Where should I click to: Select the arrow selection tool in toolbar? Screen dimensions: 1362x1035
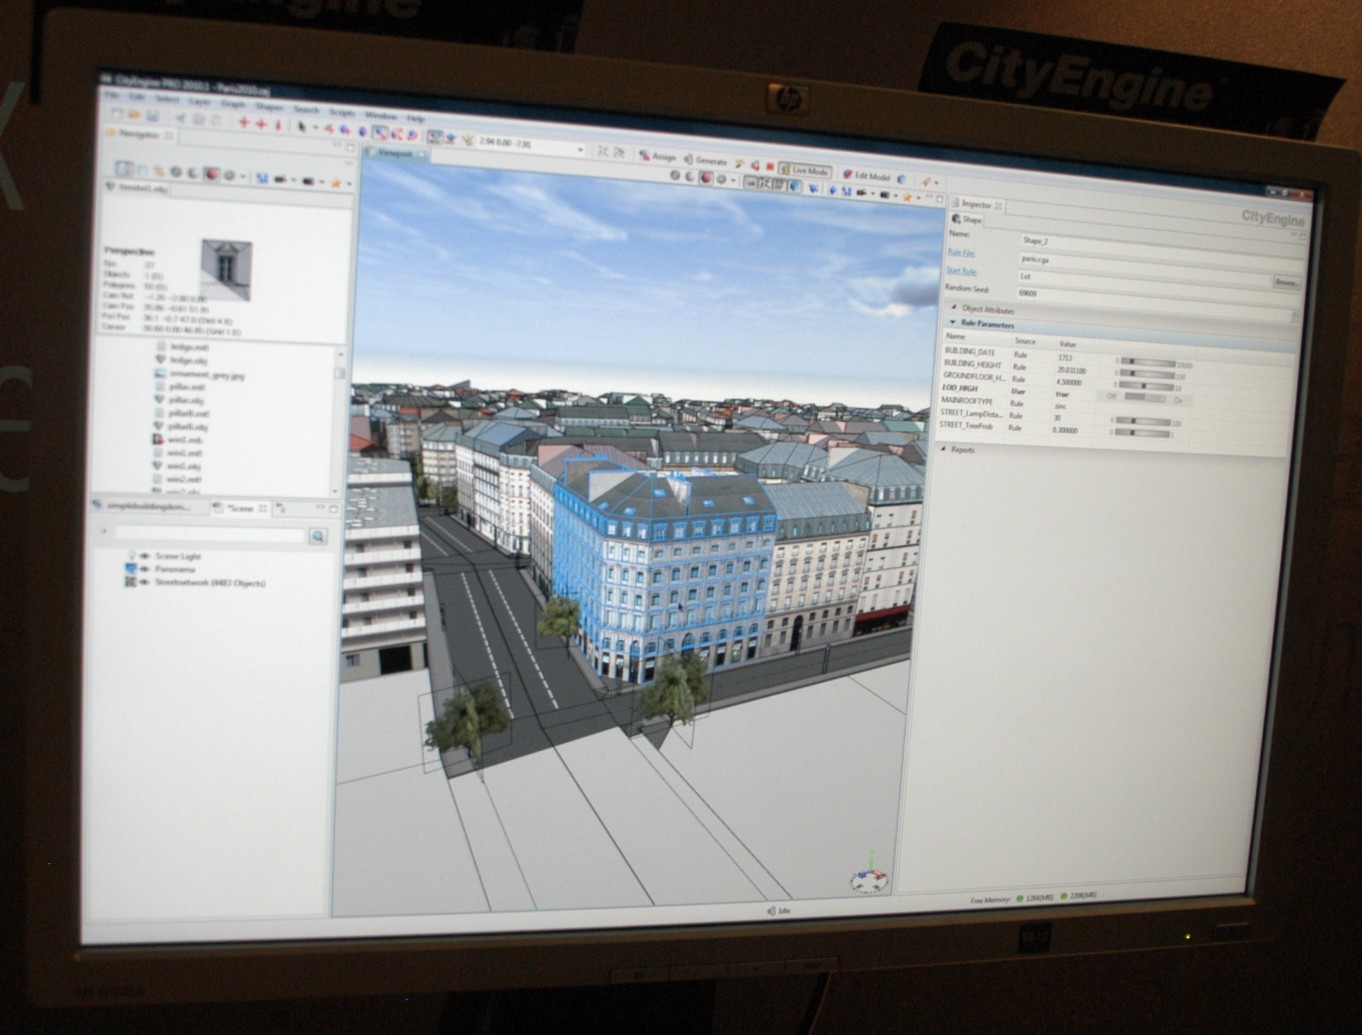[x=302, y=127]
